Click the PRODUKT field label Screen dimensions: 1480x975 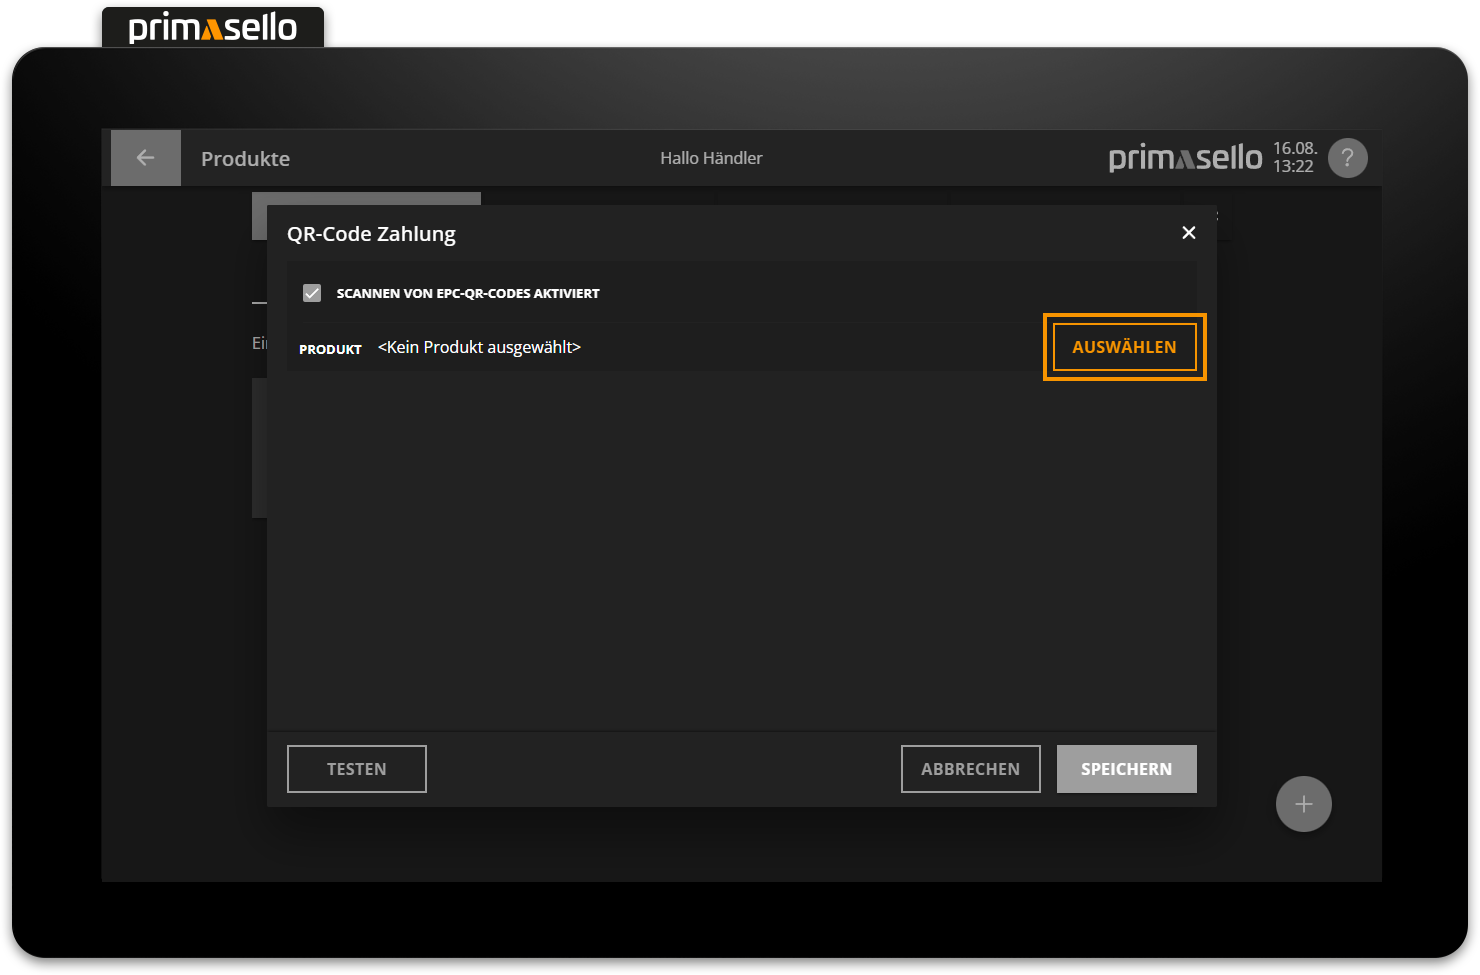pyautogui.click(x=330, y=349)
